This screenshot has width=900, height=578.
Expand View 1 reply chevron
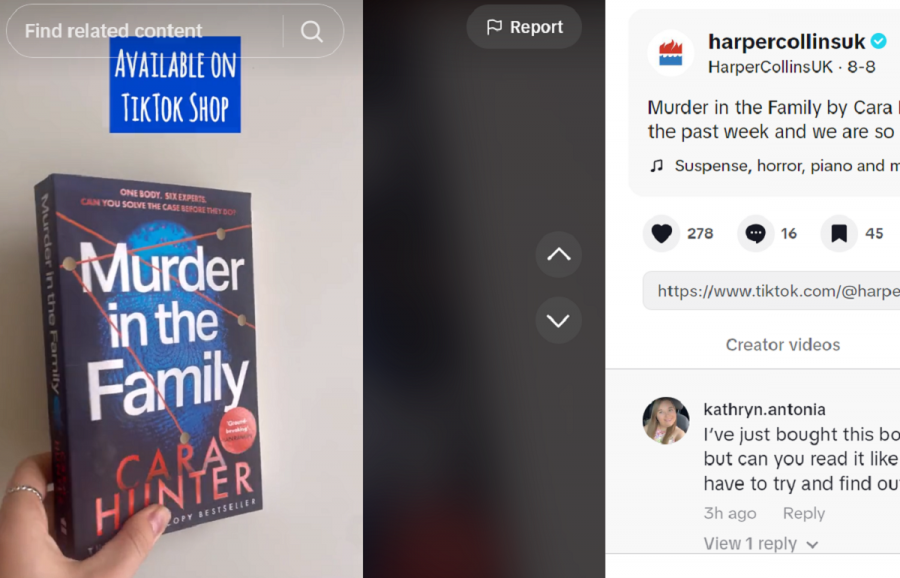click(x=812, y=544)
